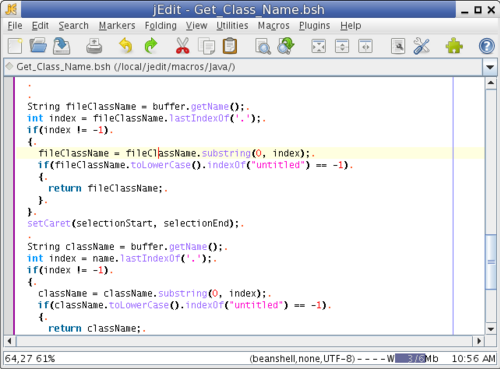Click the fileClassName.toLowerCase() if statement
Image resolution: width=500 pixels, height=369 pixels.
tap(195, 165)
